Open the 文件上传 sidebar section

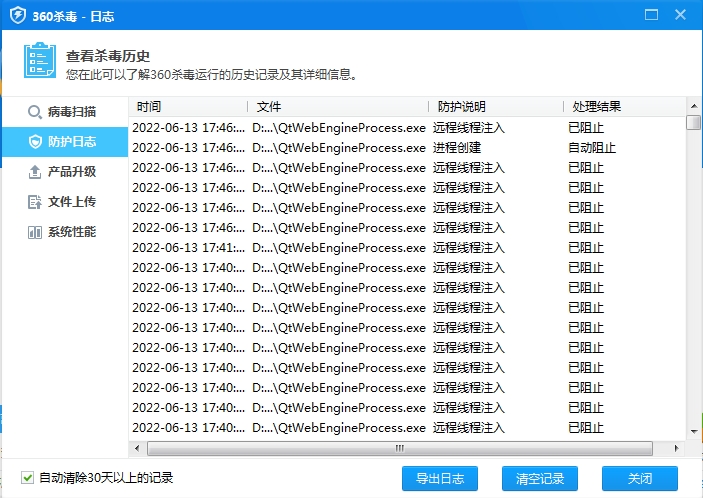pos(65,202)
